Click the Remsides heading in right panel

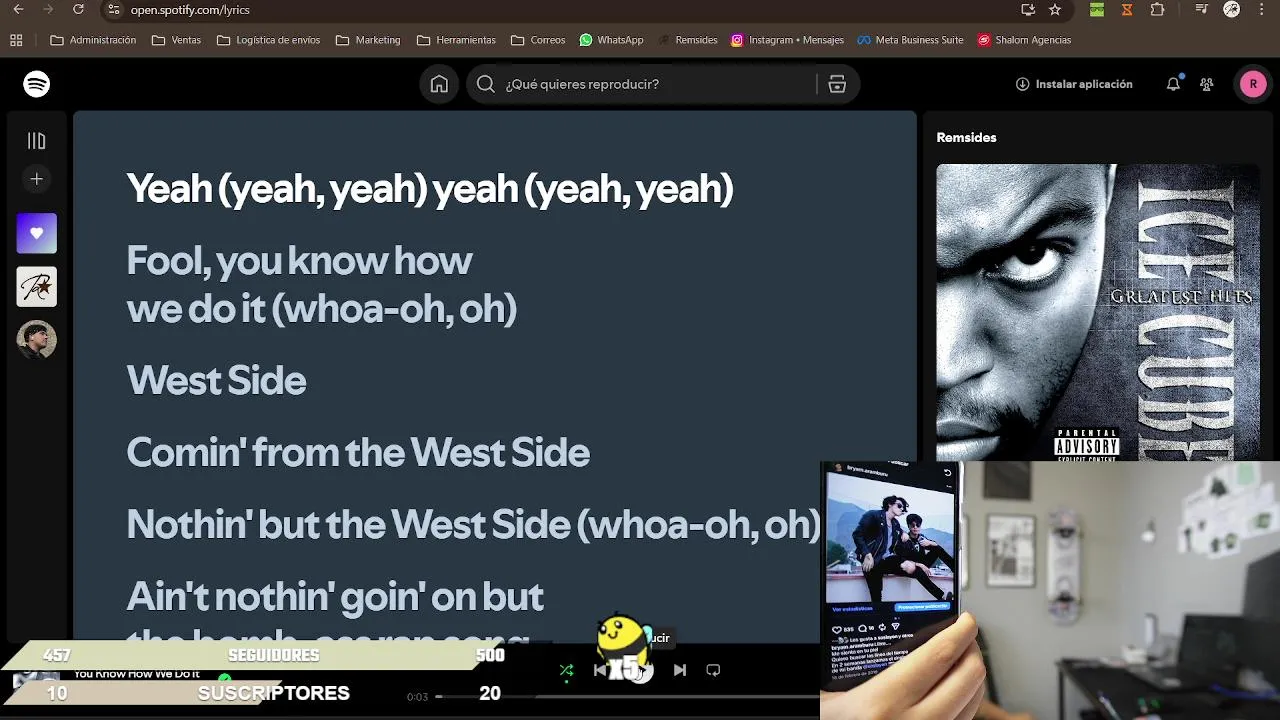(966, 137)
